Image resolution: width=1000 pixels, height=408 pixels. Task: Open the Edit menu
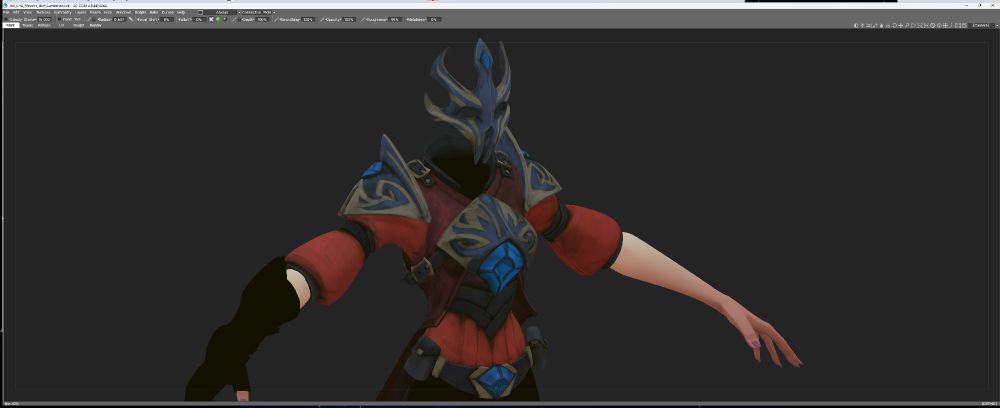[x=16, y=12]
